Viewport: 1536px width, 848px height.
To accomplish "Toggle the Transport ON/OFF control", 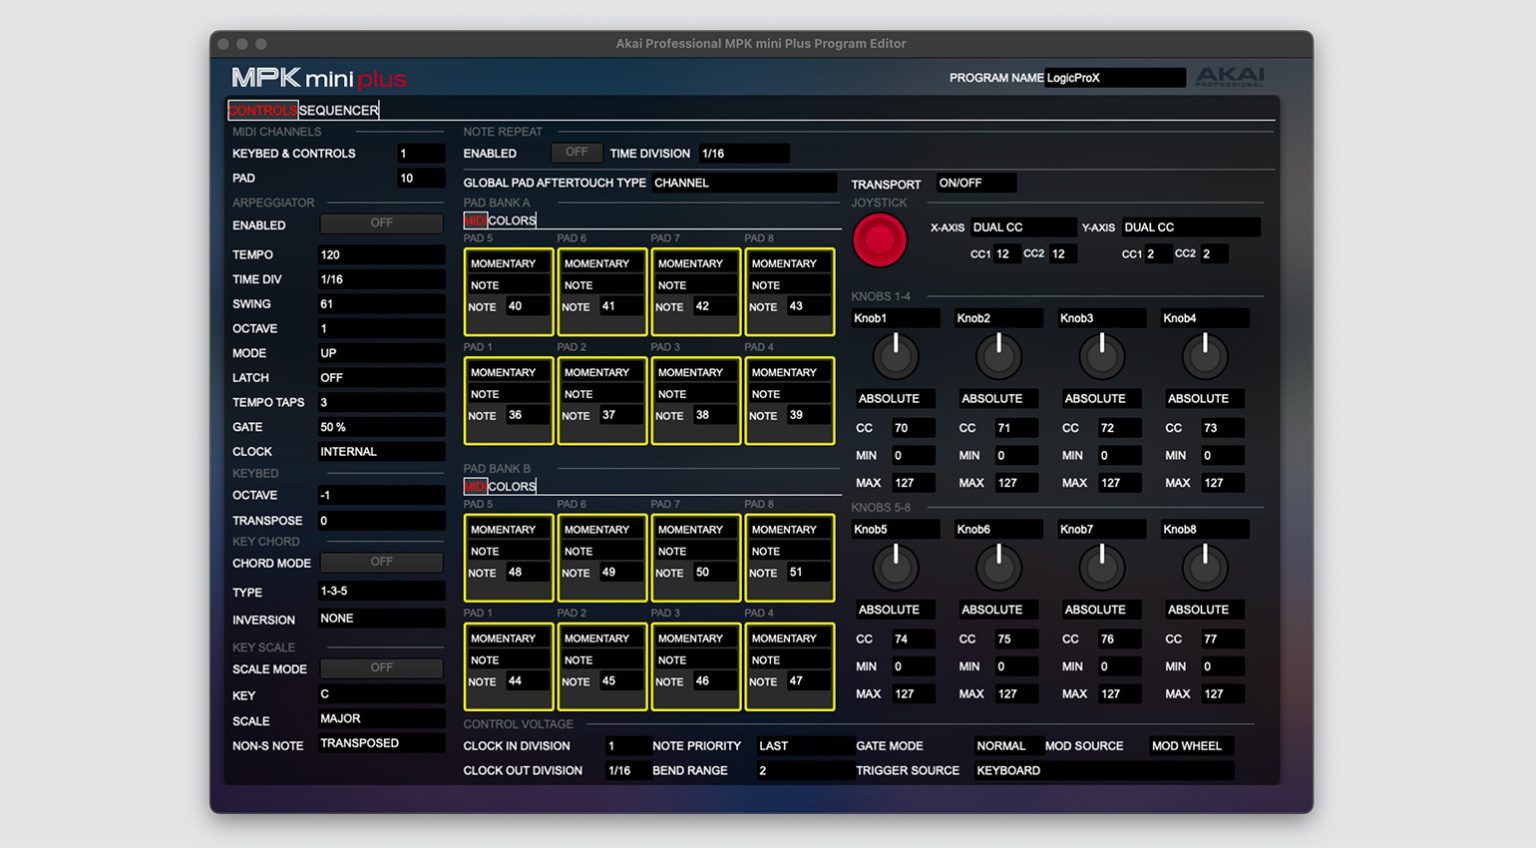I will tap(975, 182).
